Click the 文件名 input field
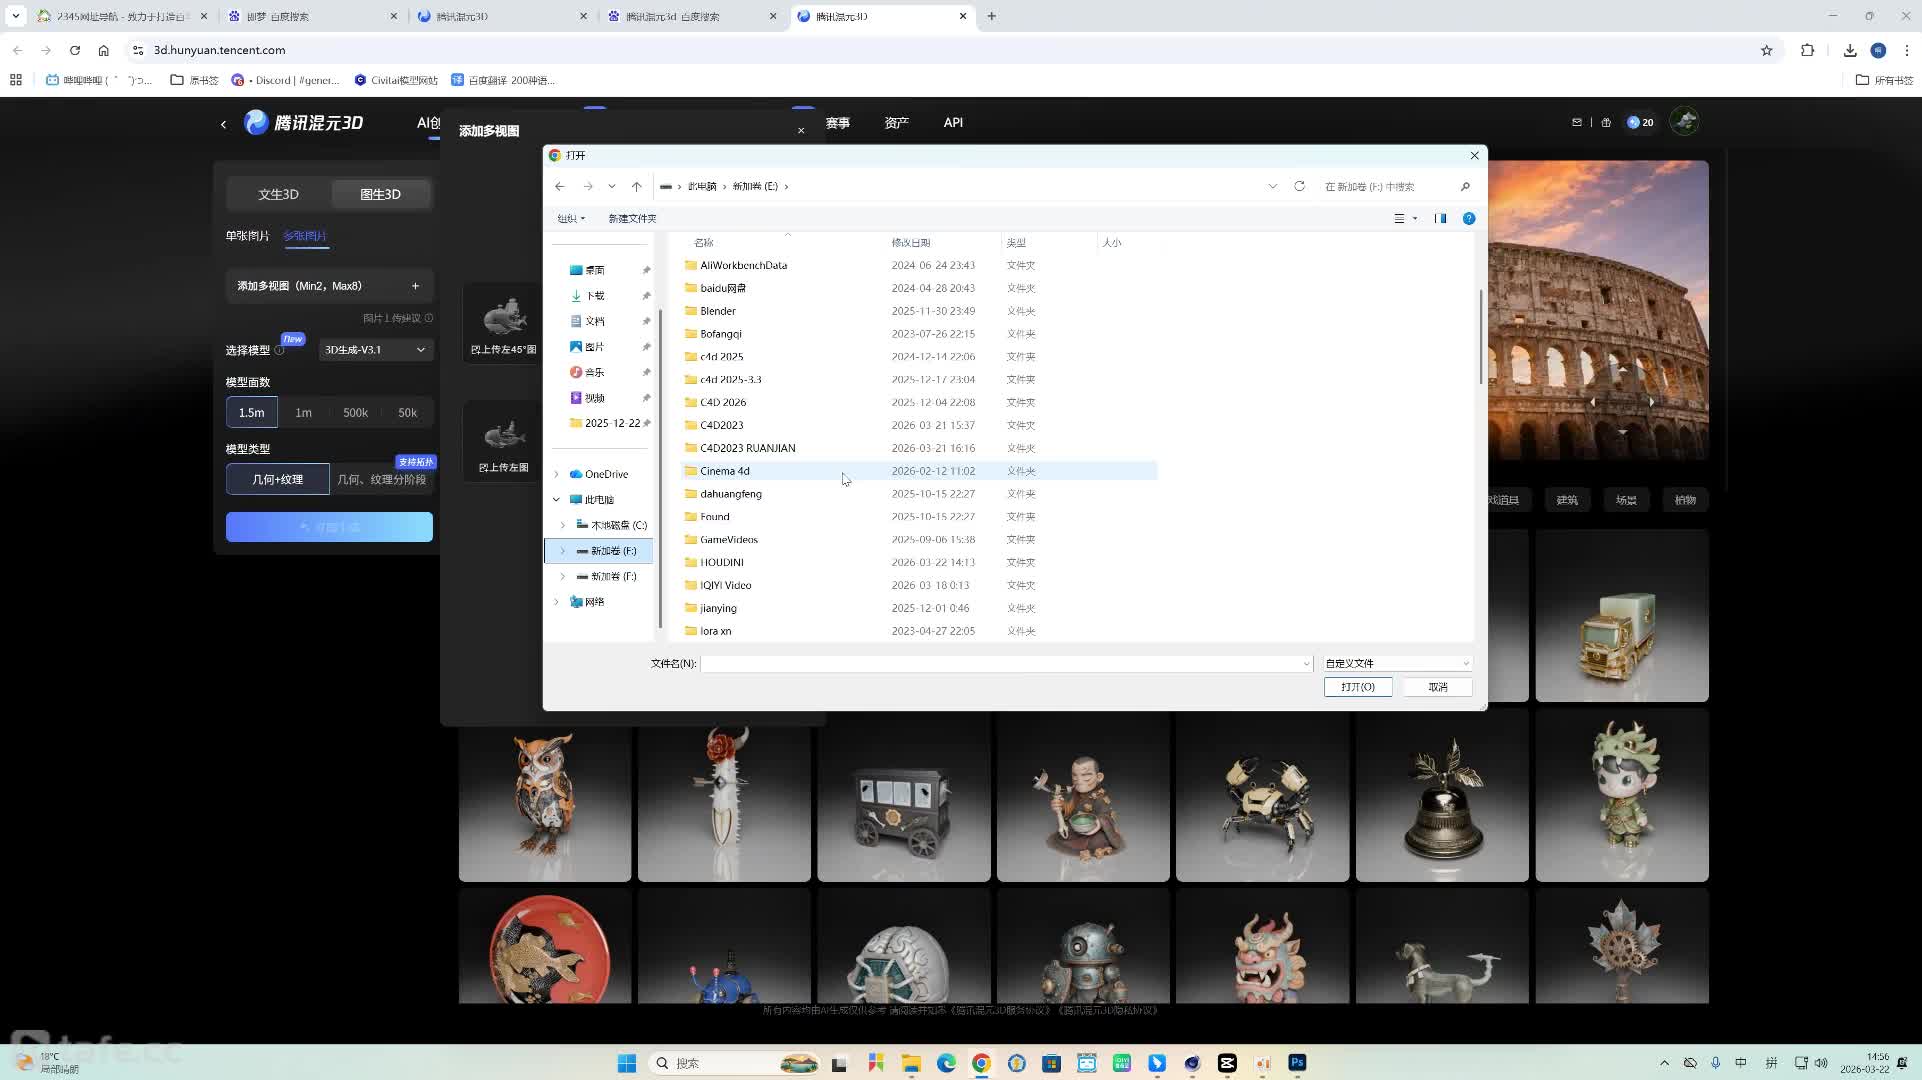The image size is (1922, 1080). [x=1006, y=664]
